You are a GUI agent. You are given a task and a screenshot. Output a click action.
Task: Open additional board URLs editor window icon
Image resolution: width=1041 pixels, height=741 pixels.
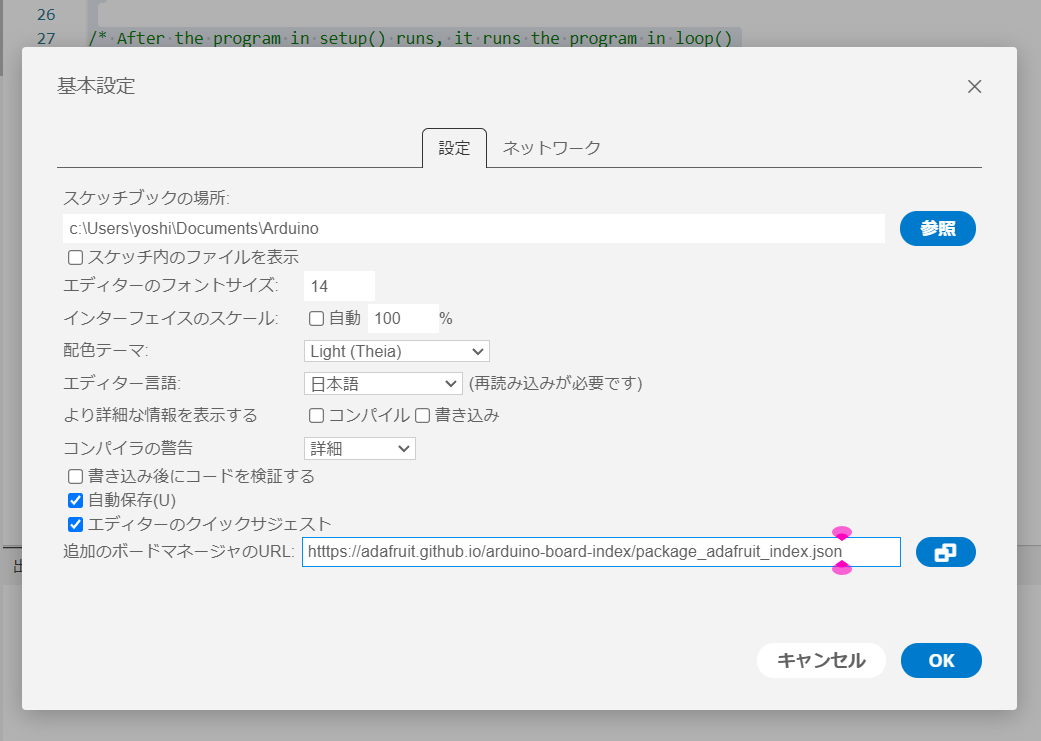(945, 552)
